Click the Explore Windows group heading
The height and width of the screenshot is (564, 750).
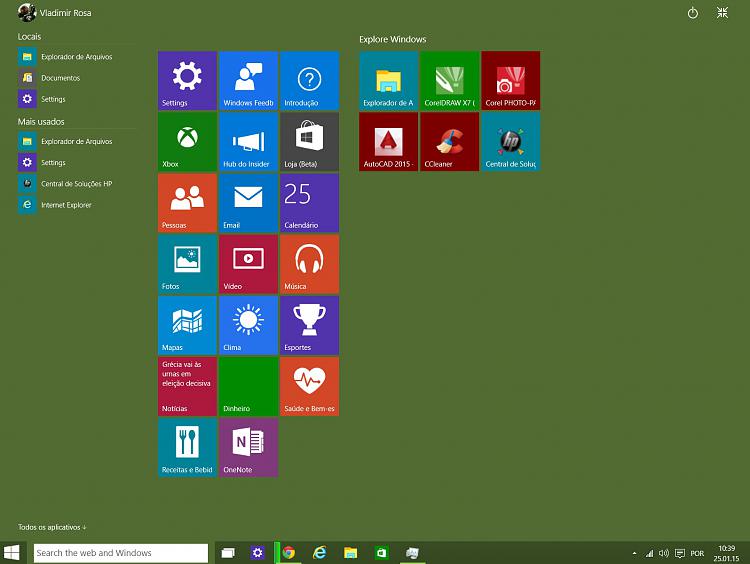tap(393, 39)
